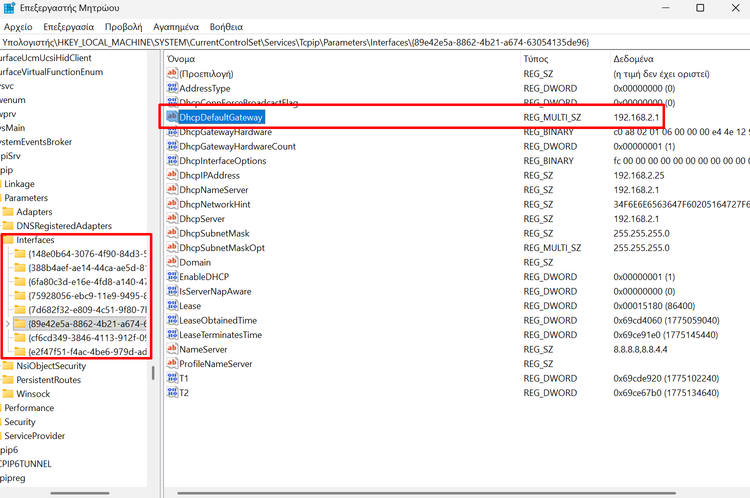Expand the {89e42e5a-8862... key chevron
The height and width of the screenshot is (498, 750).
9,324
